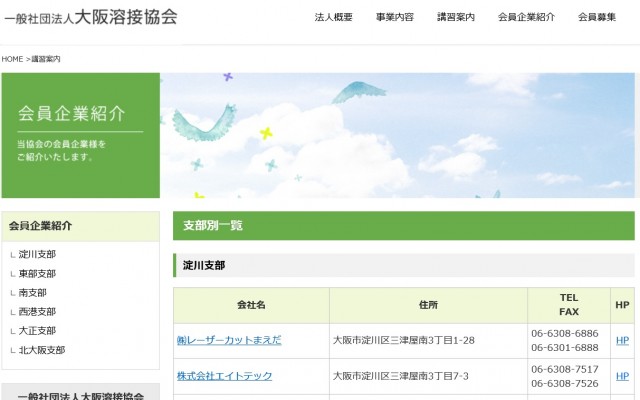This screenshot has height=400, width=640.
Task: Open the 会員募集 navigation item
Action: click(597, 17)
